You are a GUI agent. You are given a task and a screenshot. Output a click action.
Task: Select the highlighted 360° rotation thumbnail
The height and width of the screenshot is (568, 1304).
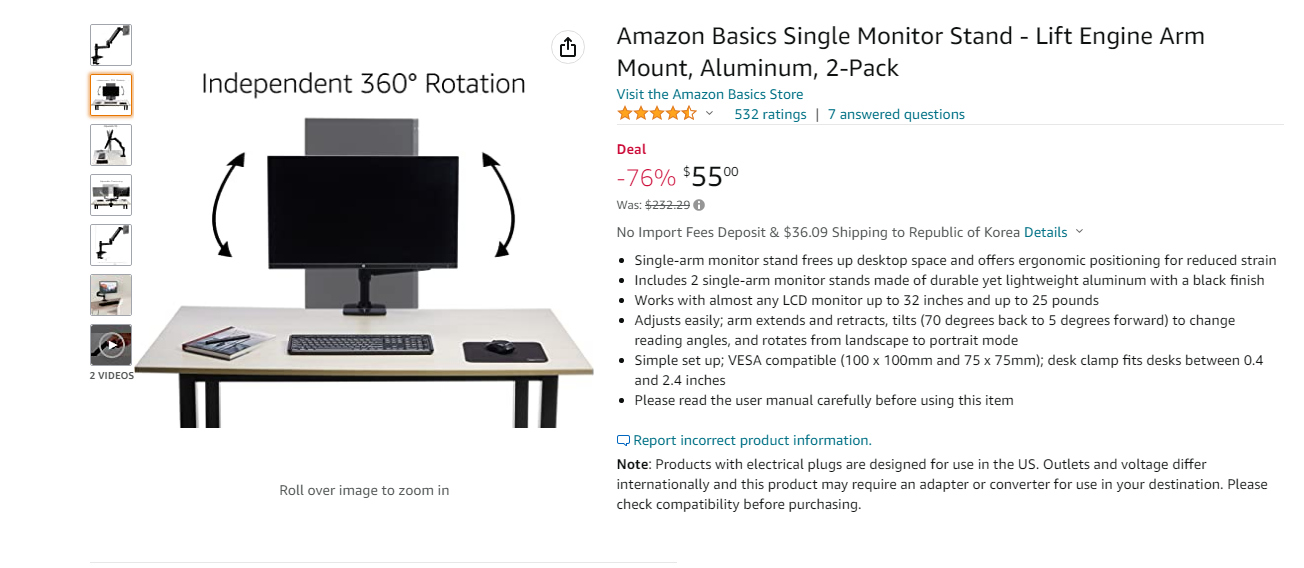pos(111,95)
